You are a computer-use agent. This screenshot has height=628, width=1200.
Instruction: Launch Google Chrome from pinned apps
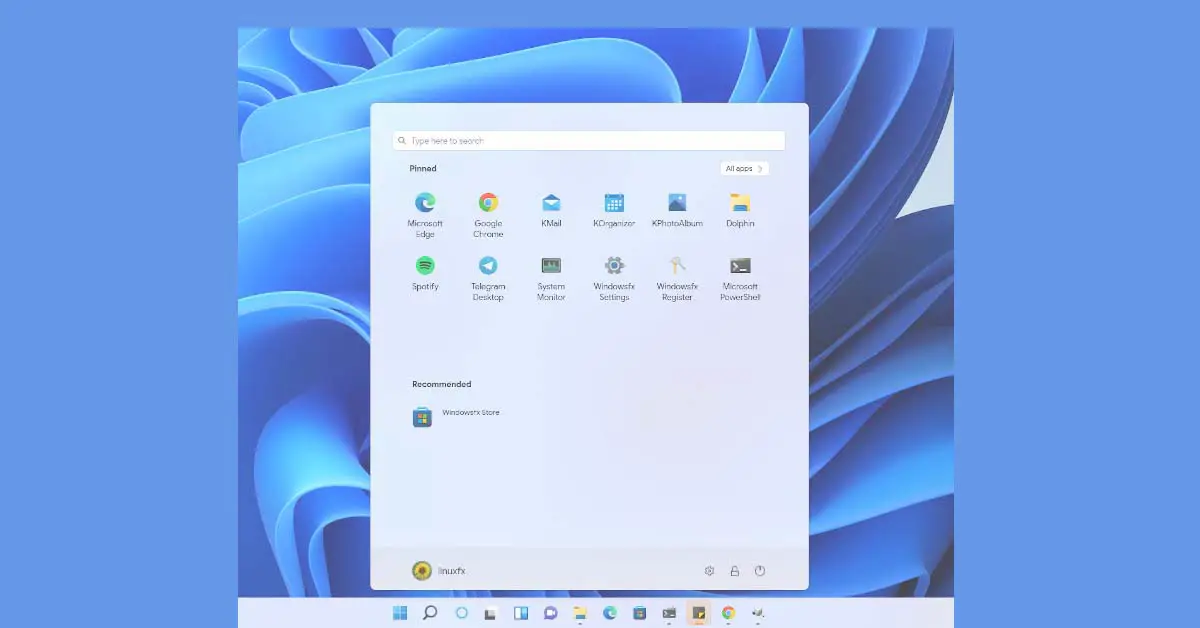tap(488, 215)
